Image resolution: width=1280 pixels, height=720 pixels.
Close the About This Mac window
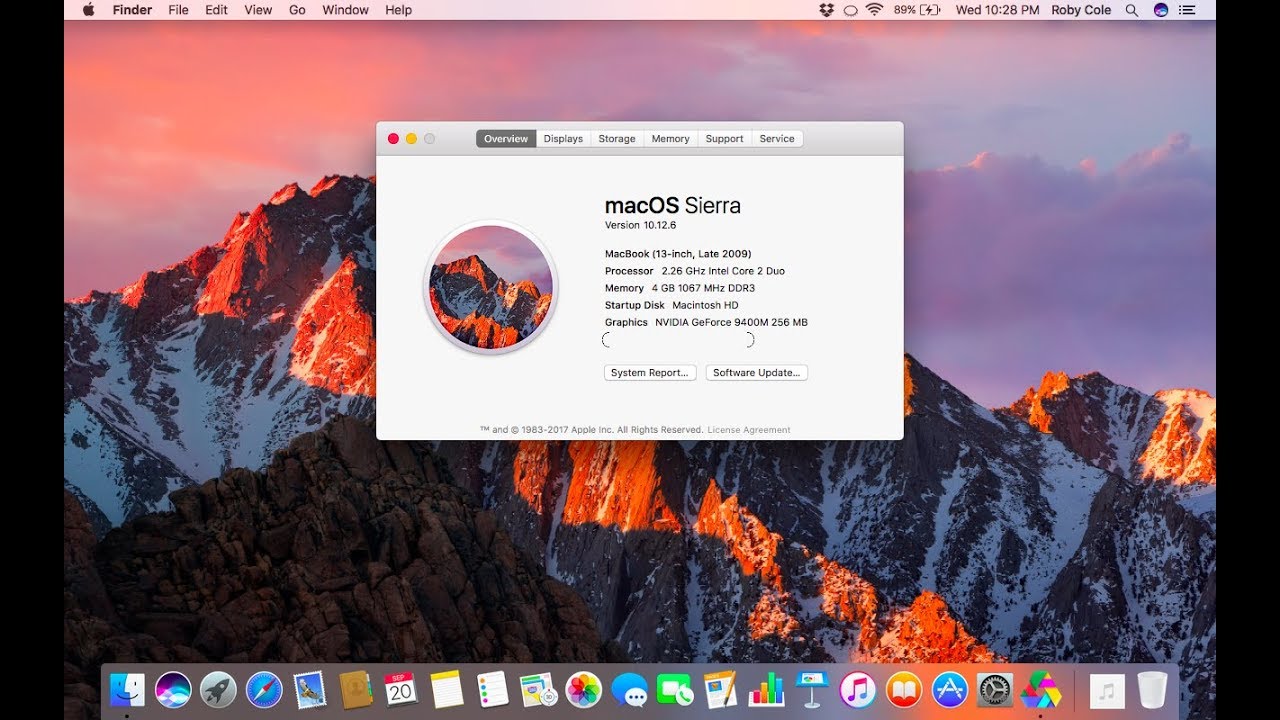coord(393,139)
